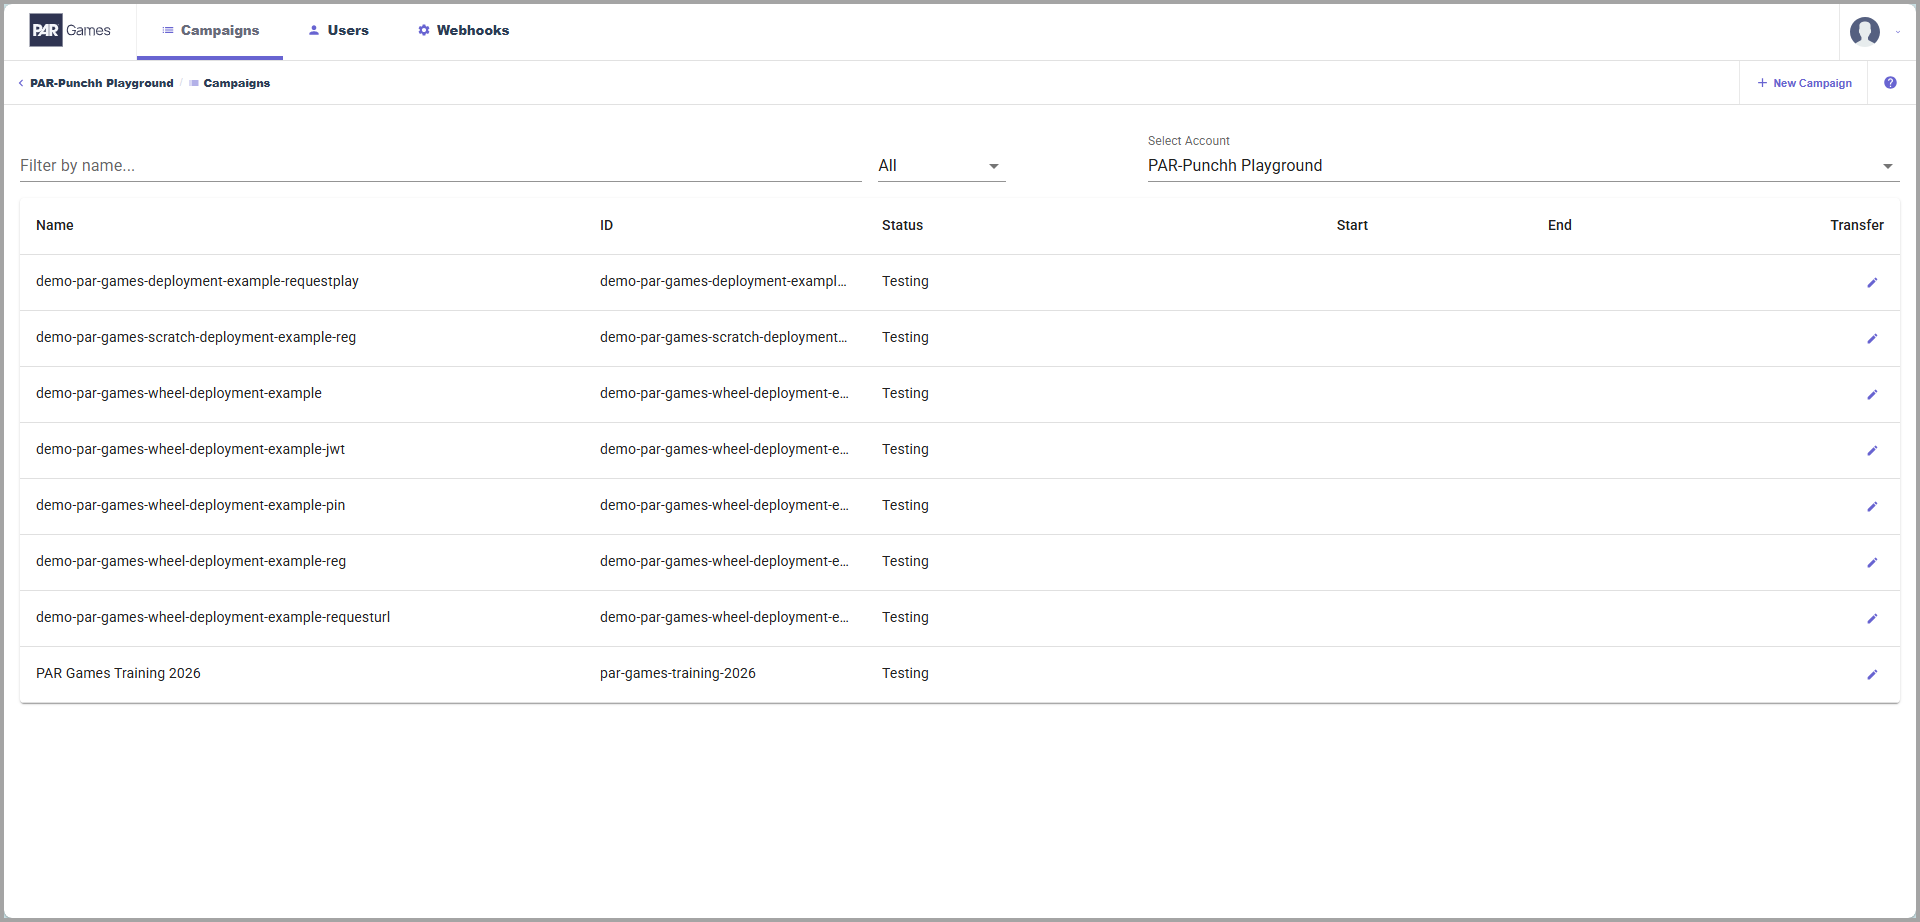Focus the Filter by name field
The width and height of the screenshot is (1920, 922).
(x=440, y=166)
